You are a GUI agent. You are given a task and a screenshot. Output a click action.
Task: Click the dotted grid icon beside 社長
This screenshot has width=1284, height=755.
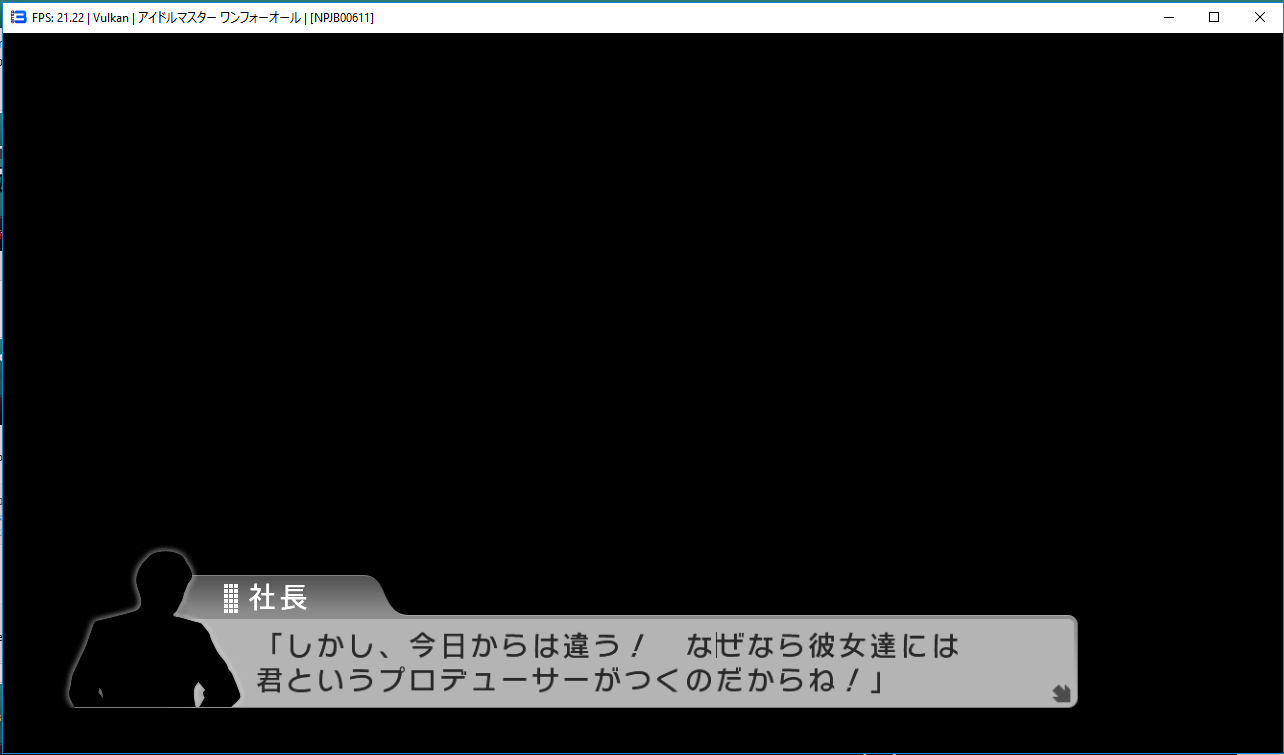(x=231, y=598)
